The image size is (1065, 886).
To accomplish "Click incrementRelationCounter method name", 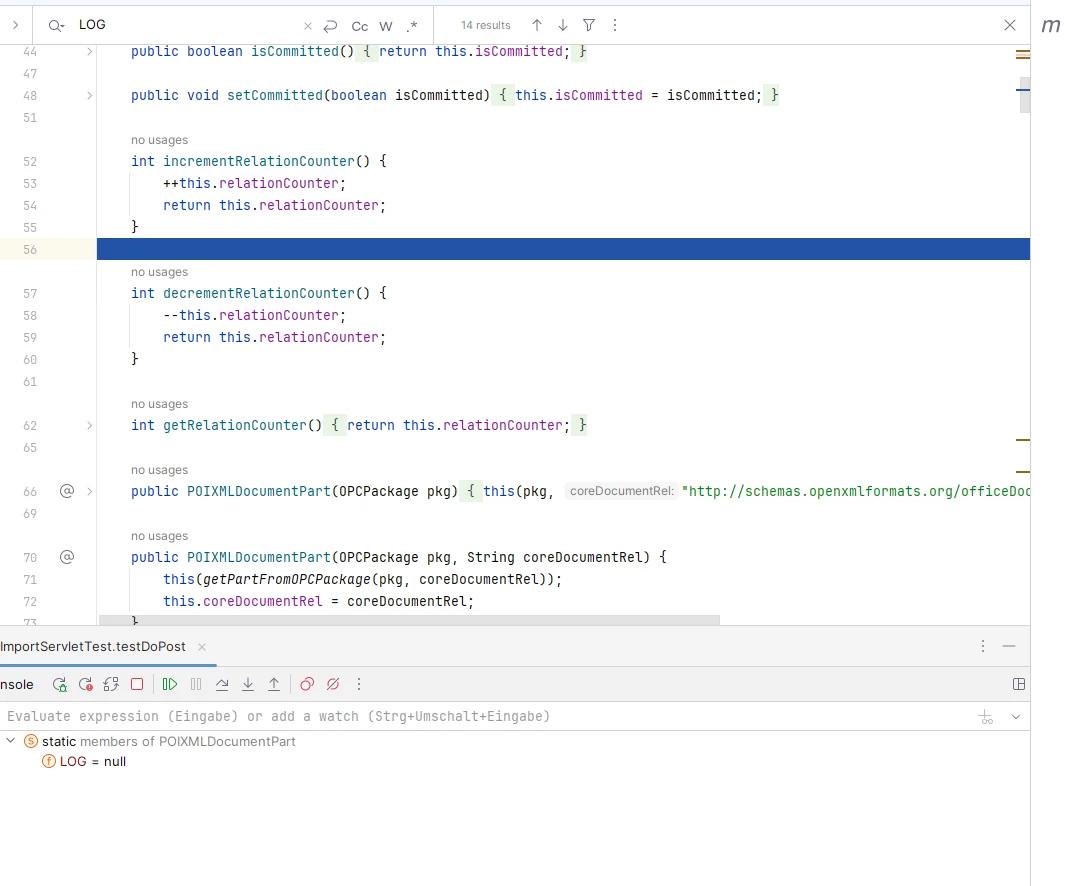I will pos(259,162).
